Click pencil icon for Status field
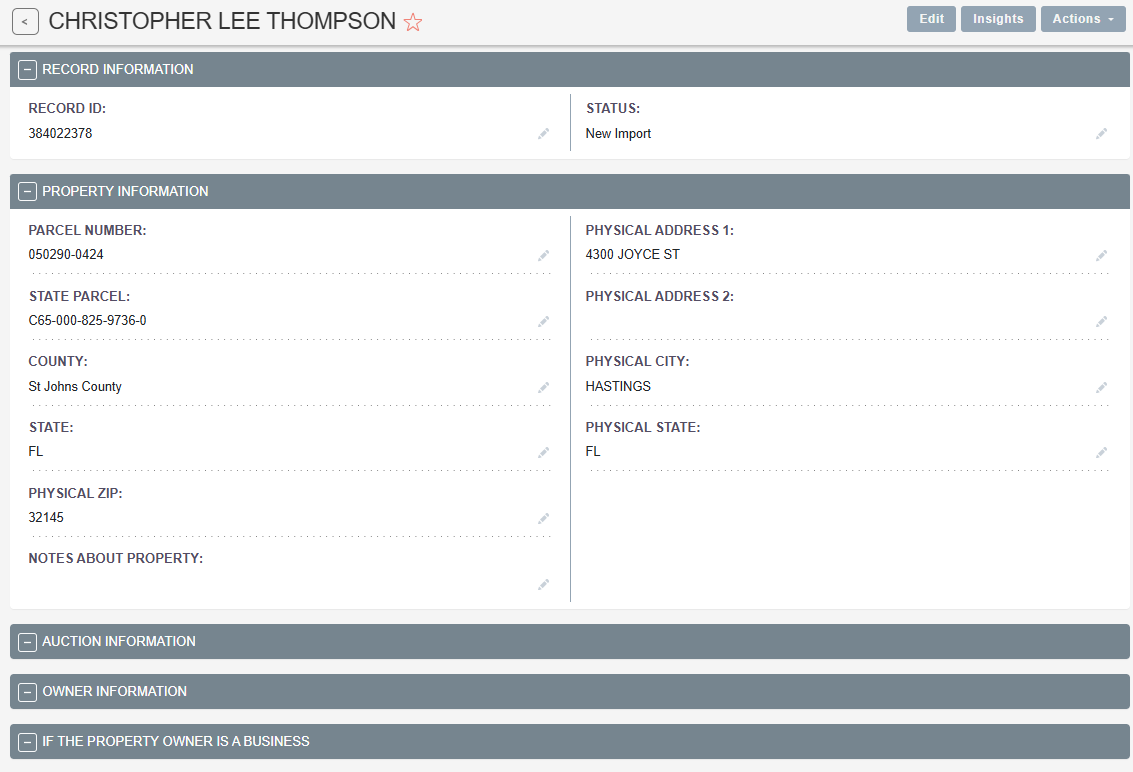The width and height of the screenshot is (1133, 772). tap(1101, 134)
